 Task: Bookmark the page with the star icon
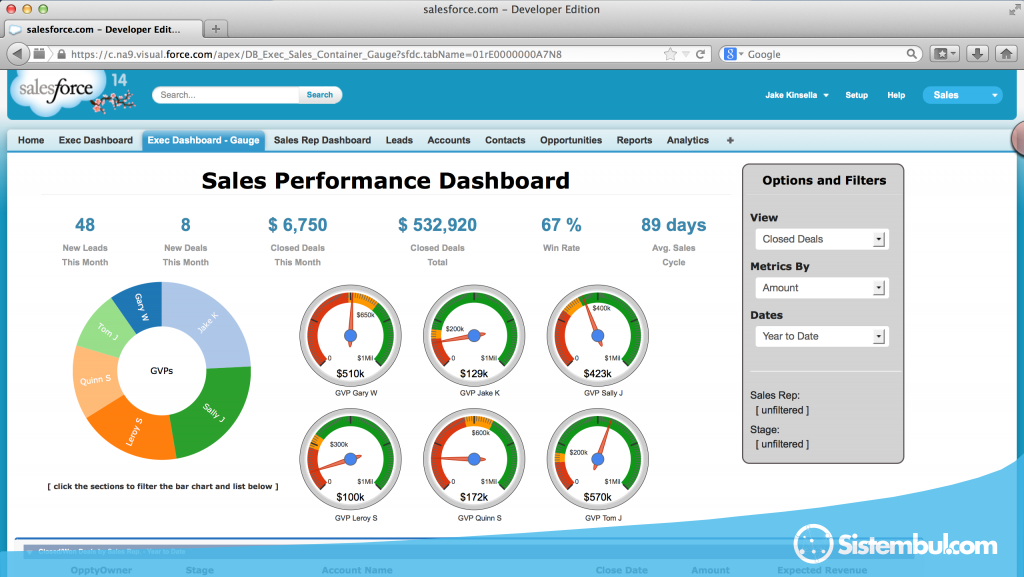(670, 54)
